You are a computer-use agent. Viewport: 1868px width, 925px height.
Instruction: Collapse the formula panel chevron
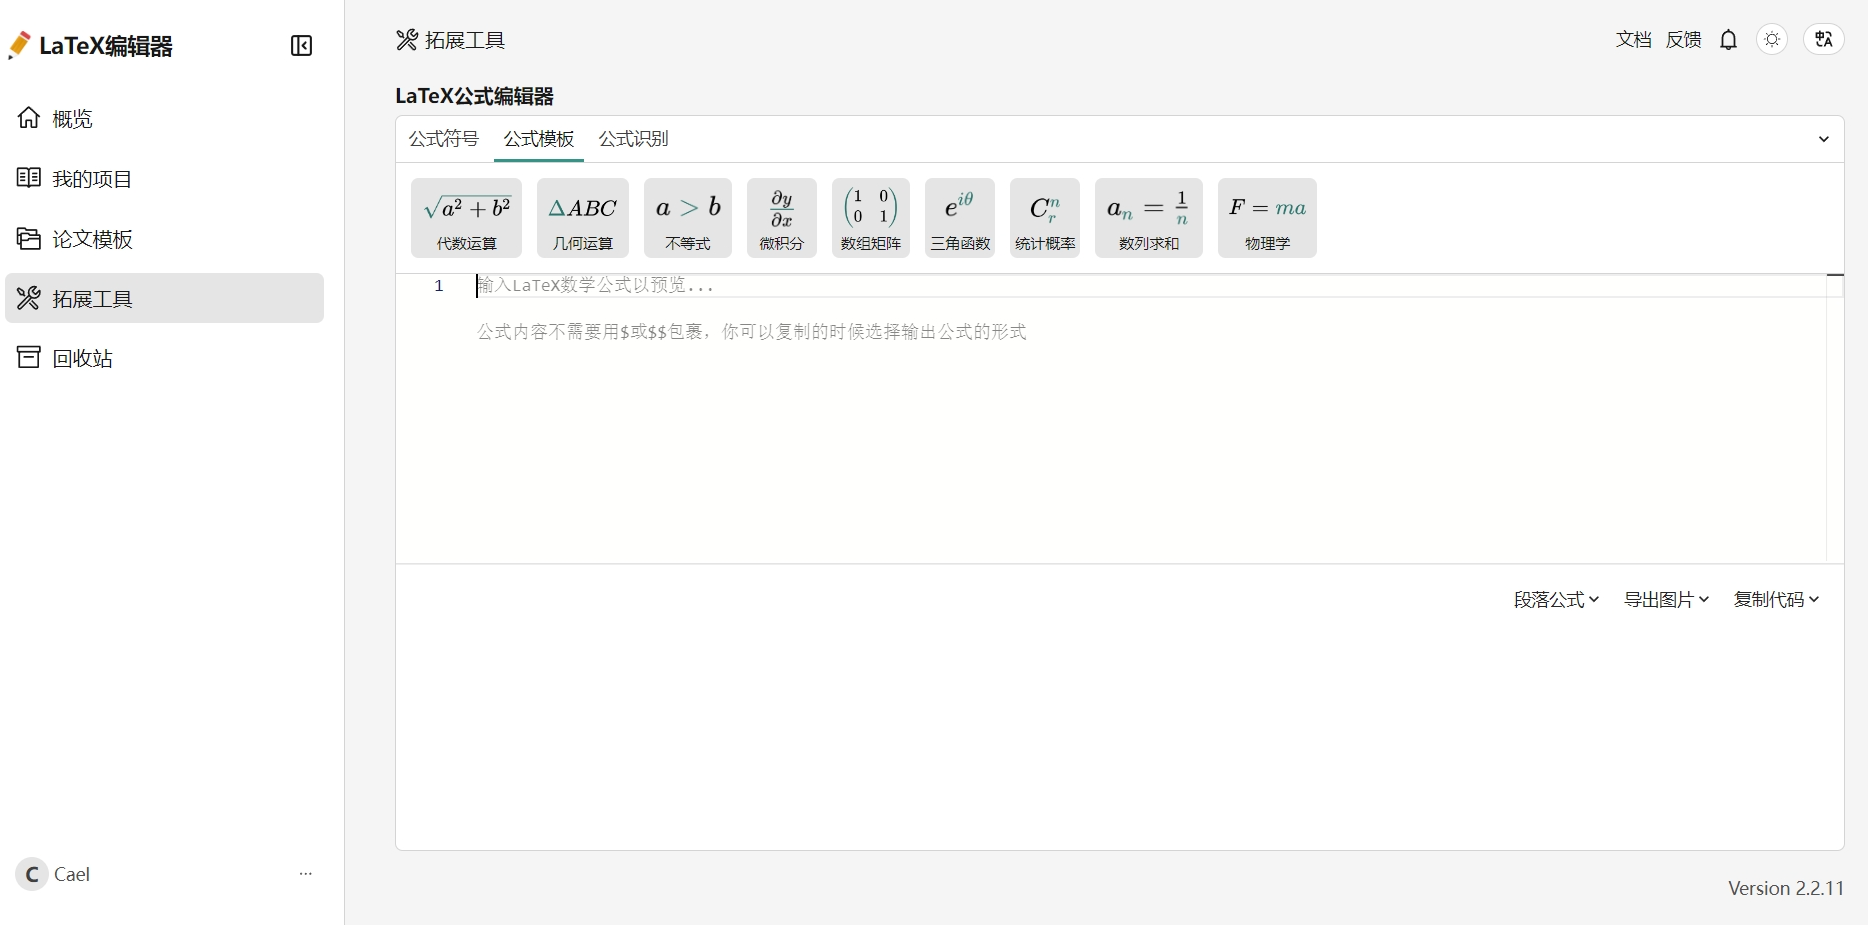click(x=1823, y=139)
